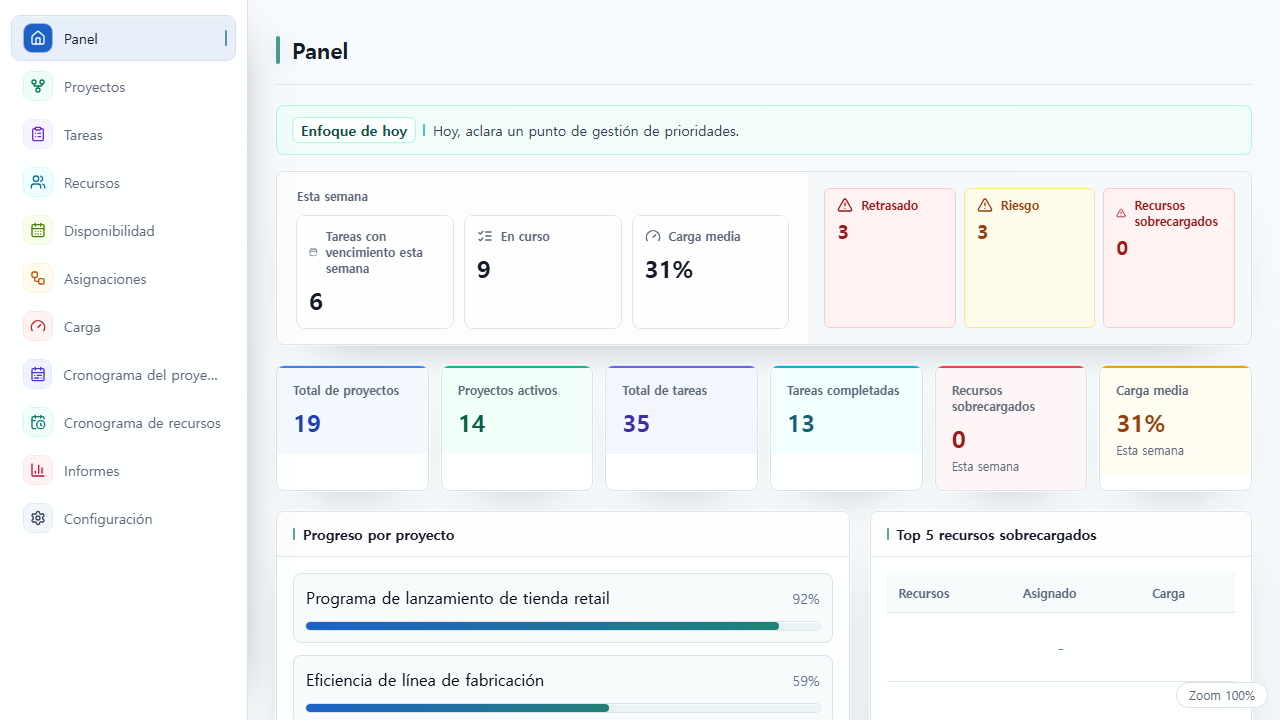Screen dimensions: 1280x720
Task: Click the 59% progress value
Action: point(806,682)
